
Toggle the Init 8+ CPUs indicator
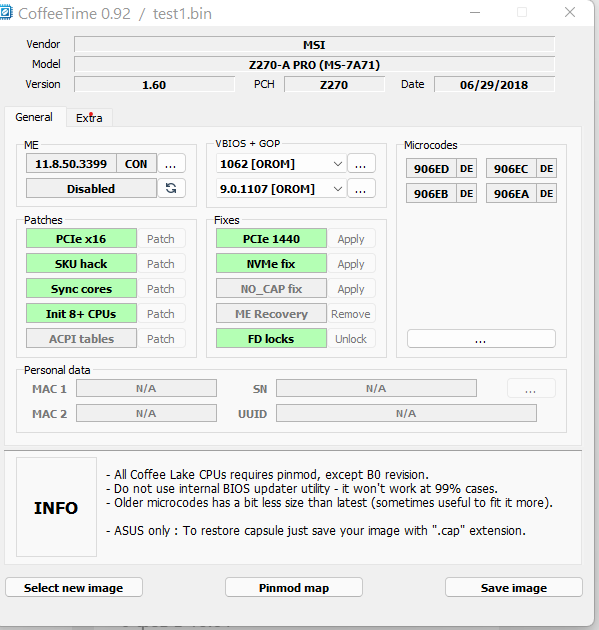click(81, 313)
